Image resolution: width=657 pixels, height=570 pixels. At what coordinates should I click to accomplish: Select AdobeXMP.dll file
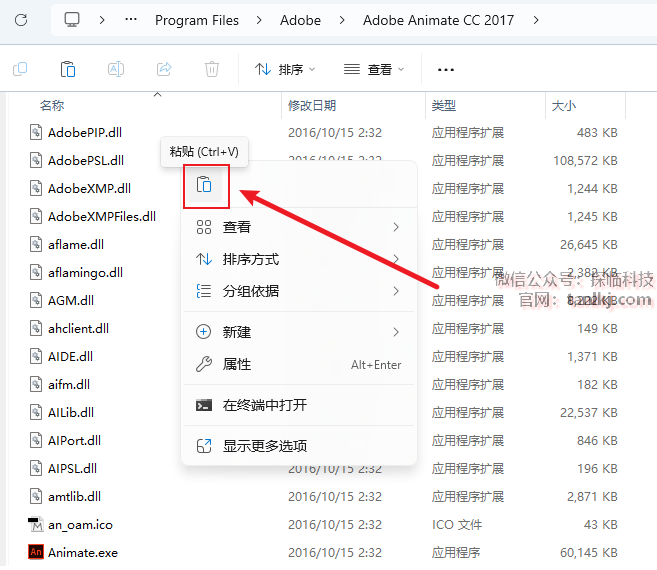[89, 189]
